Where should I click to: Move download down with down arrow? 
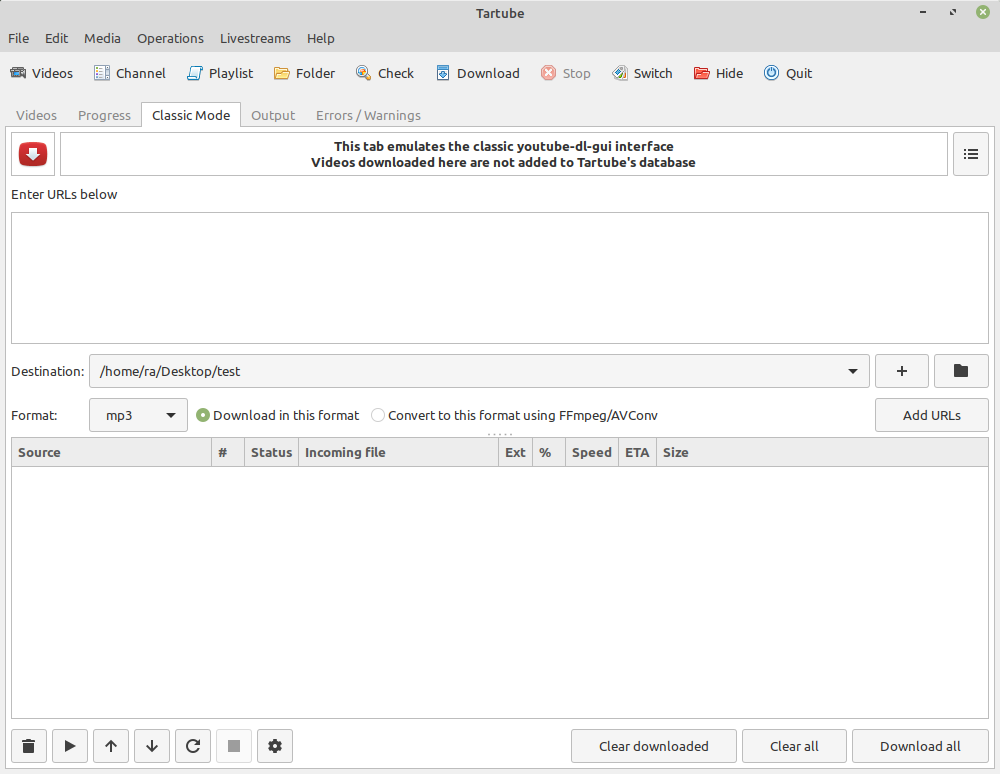tap(152, 746)
